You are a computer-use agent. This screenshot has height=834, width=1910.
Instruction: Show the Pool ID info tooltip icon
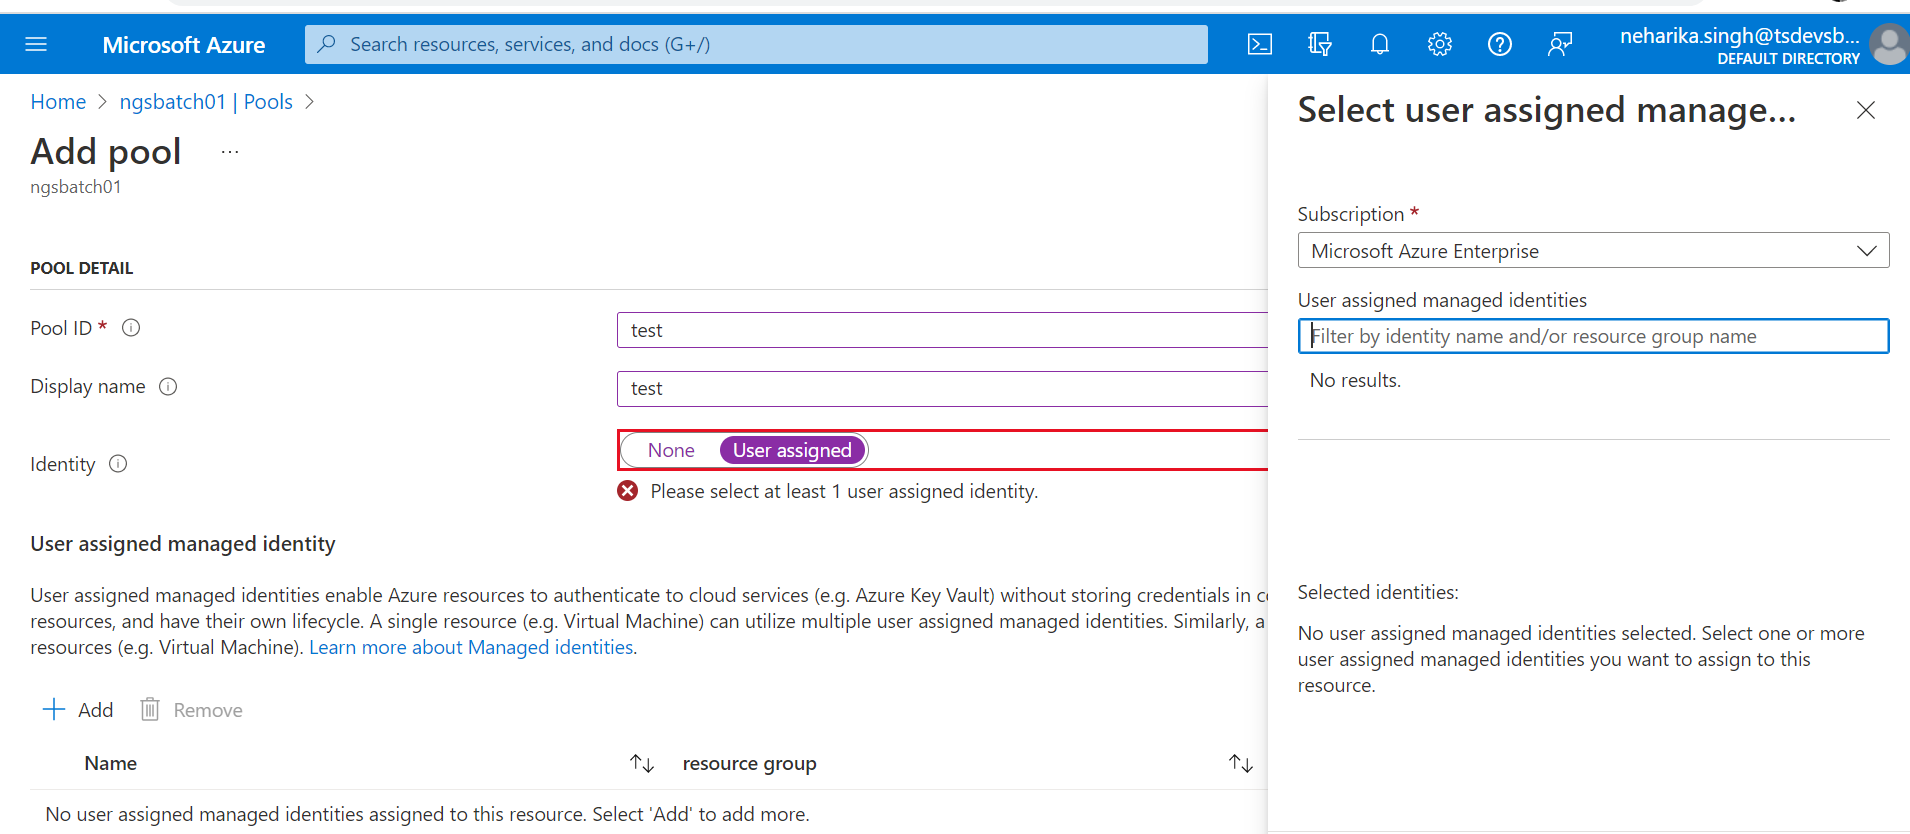[131, 328]
